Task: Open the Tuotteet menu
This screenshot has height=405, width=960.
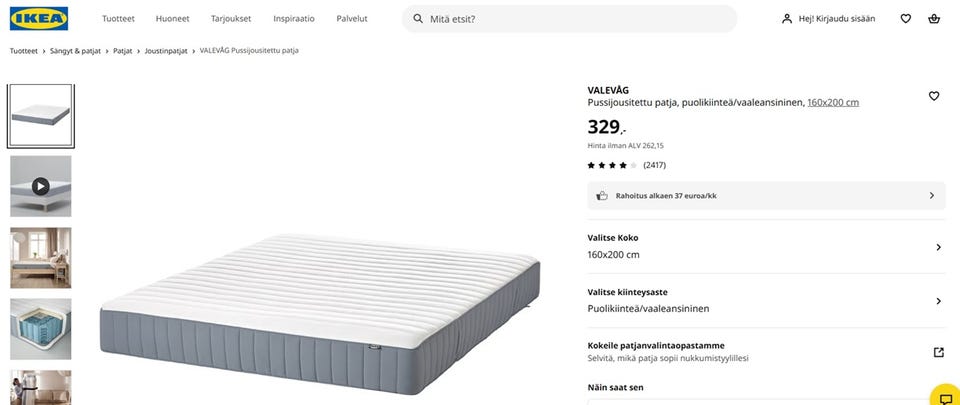Action: [x=118, y=19]
